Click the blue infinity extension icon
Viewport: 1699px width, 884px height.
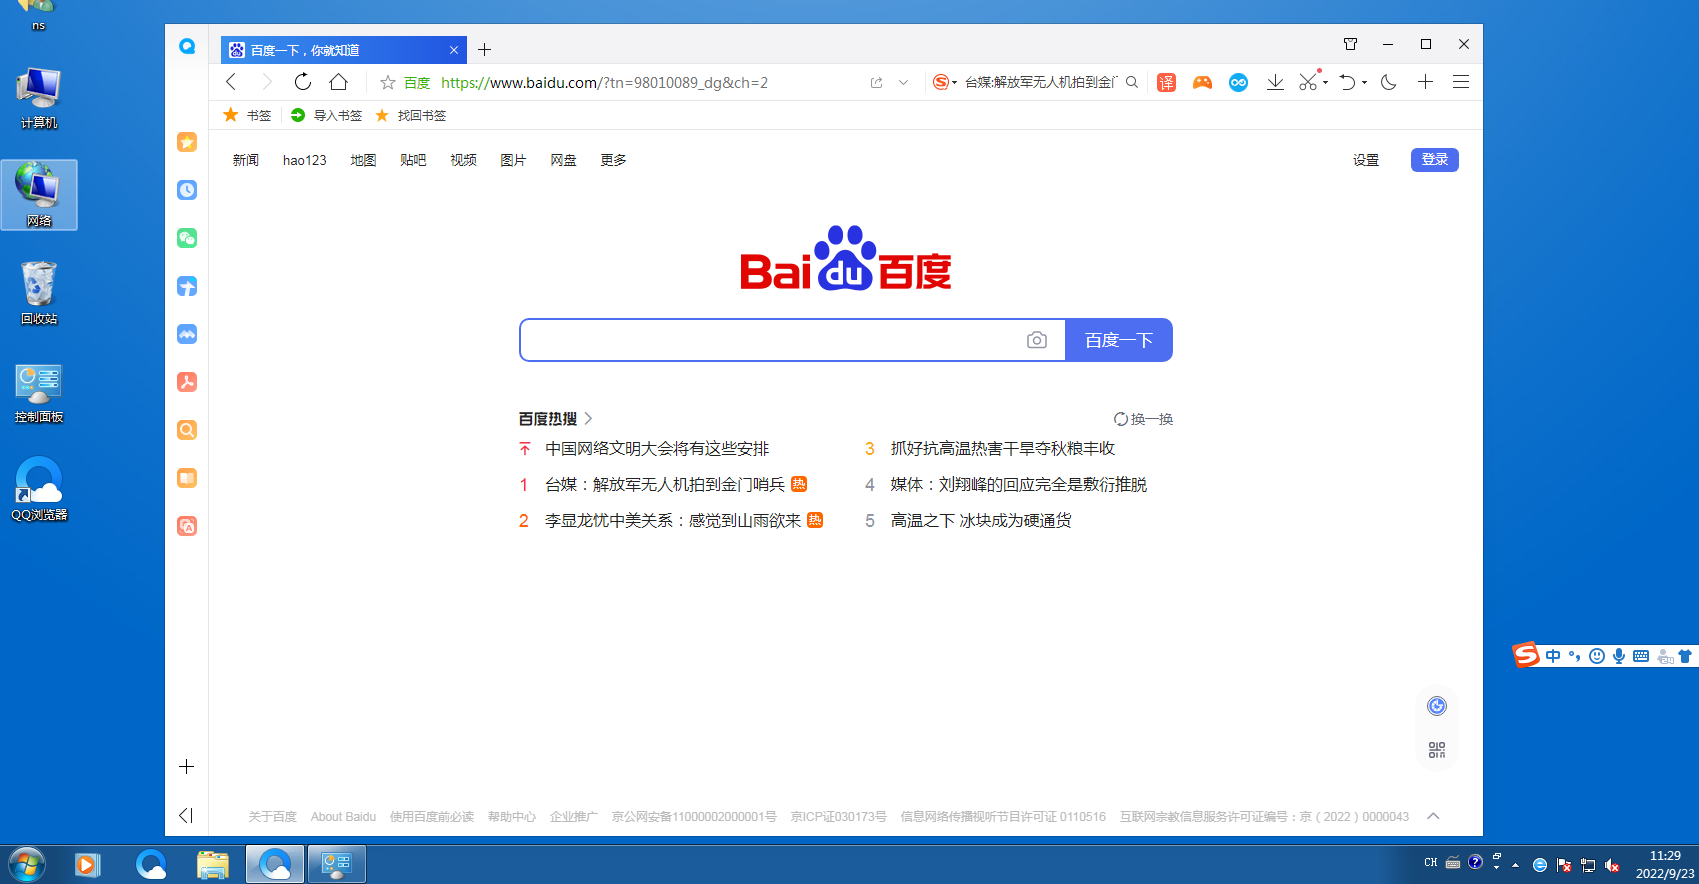coord(1238,82)
